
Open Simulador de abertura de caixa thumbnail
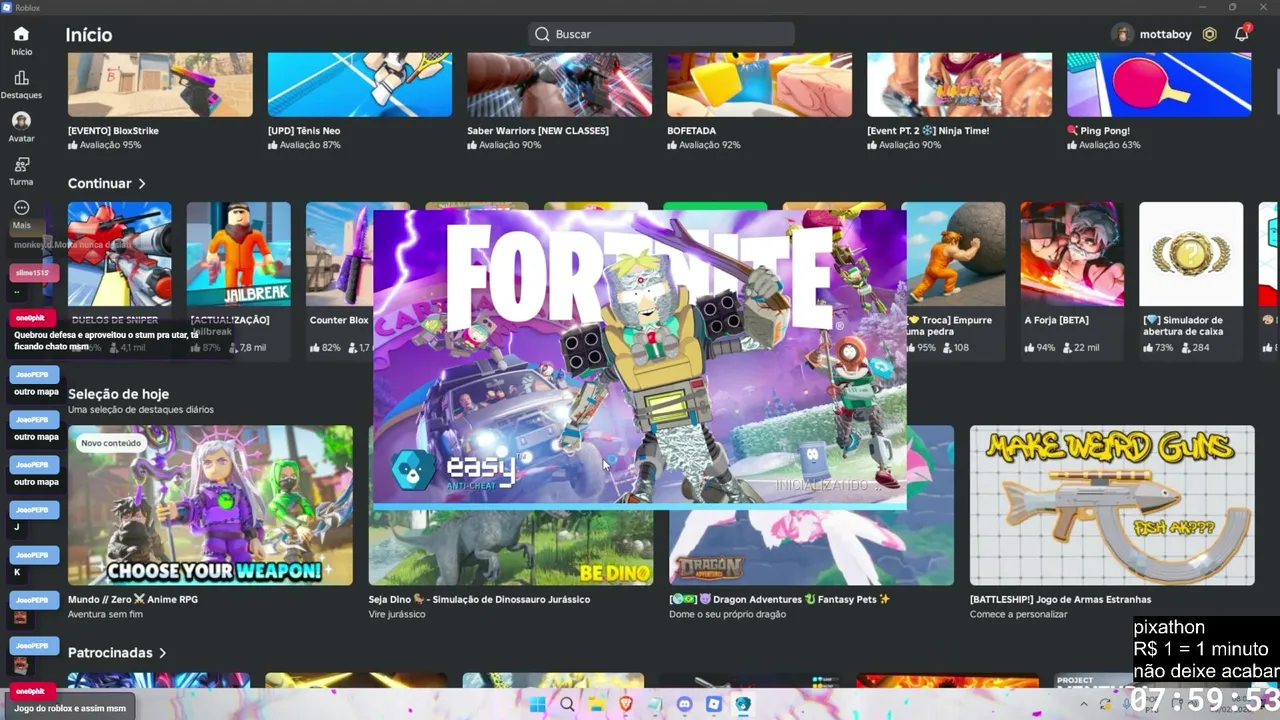coord(1191,254)
